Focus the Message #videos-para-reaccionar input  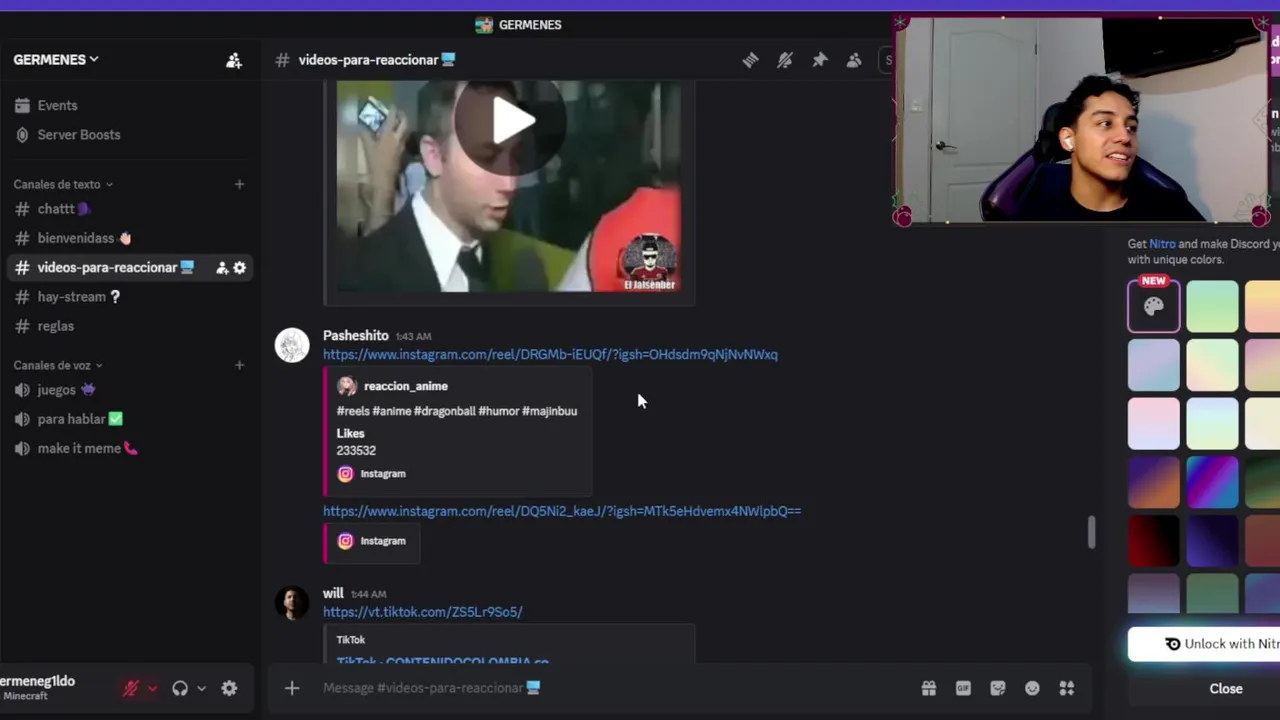pyautogui.click(x=610, y=688)
